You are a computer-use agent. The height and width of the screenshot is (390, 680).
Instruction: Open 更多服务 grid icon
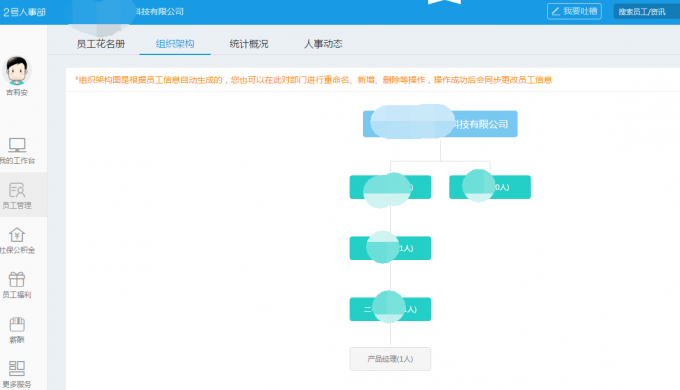[x=17, y=369]
